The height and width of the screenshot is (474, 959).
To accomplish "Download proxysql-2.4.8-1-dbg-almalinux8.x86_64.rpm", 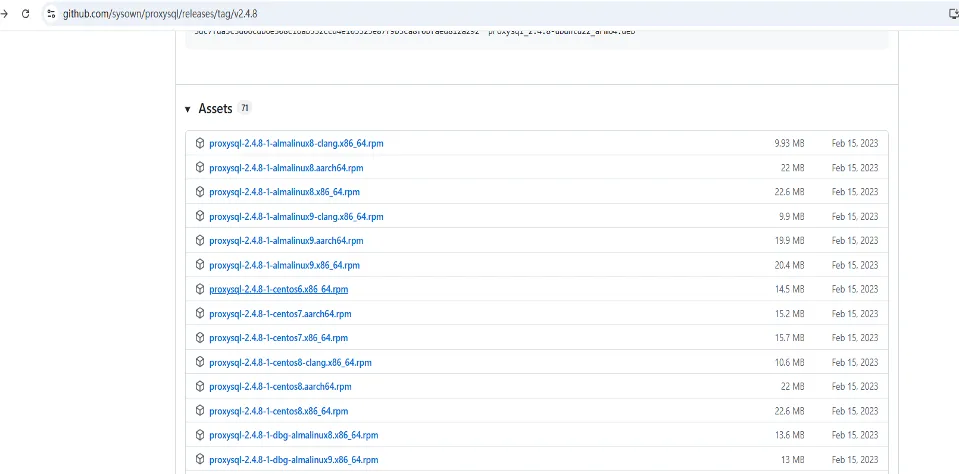I will (294, 435).
